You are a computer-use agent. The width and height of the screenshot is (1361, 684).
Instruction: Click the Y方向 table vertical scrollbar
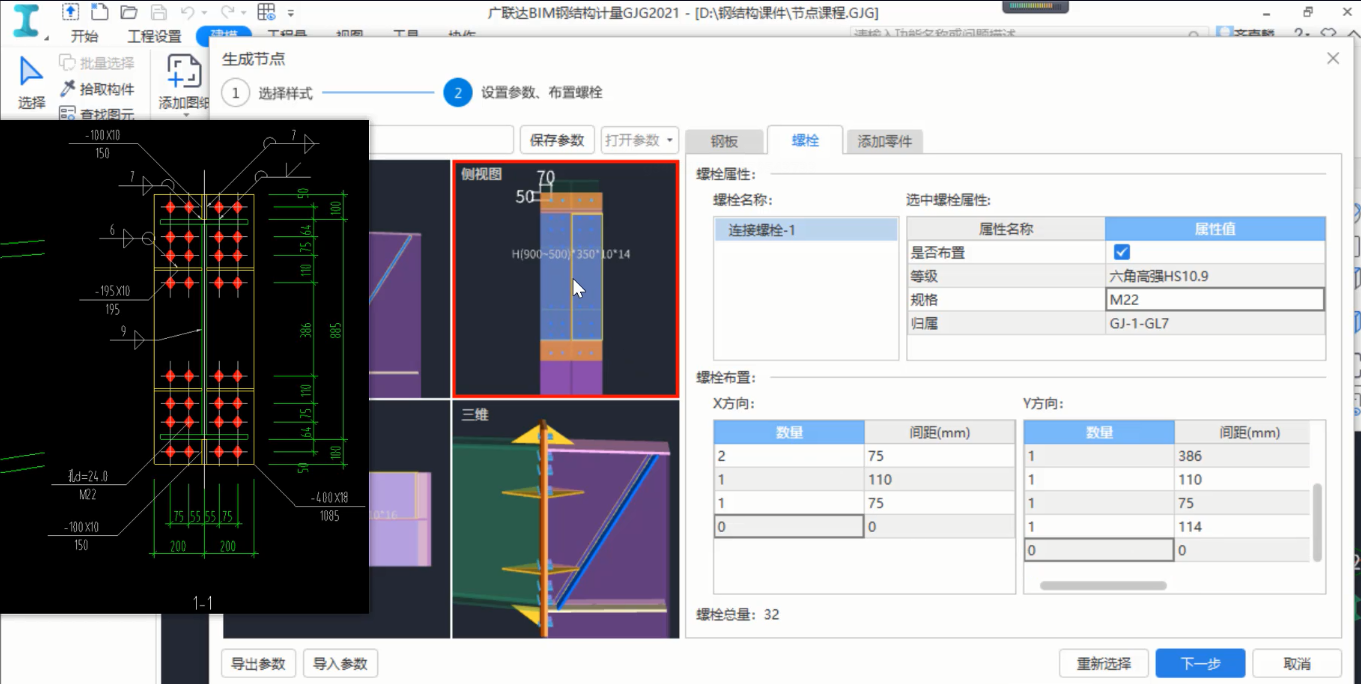tap(1317, 522)
